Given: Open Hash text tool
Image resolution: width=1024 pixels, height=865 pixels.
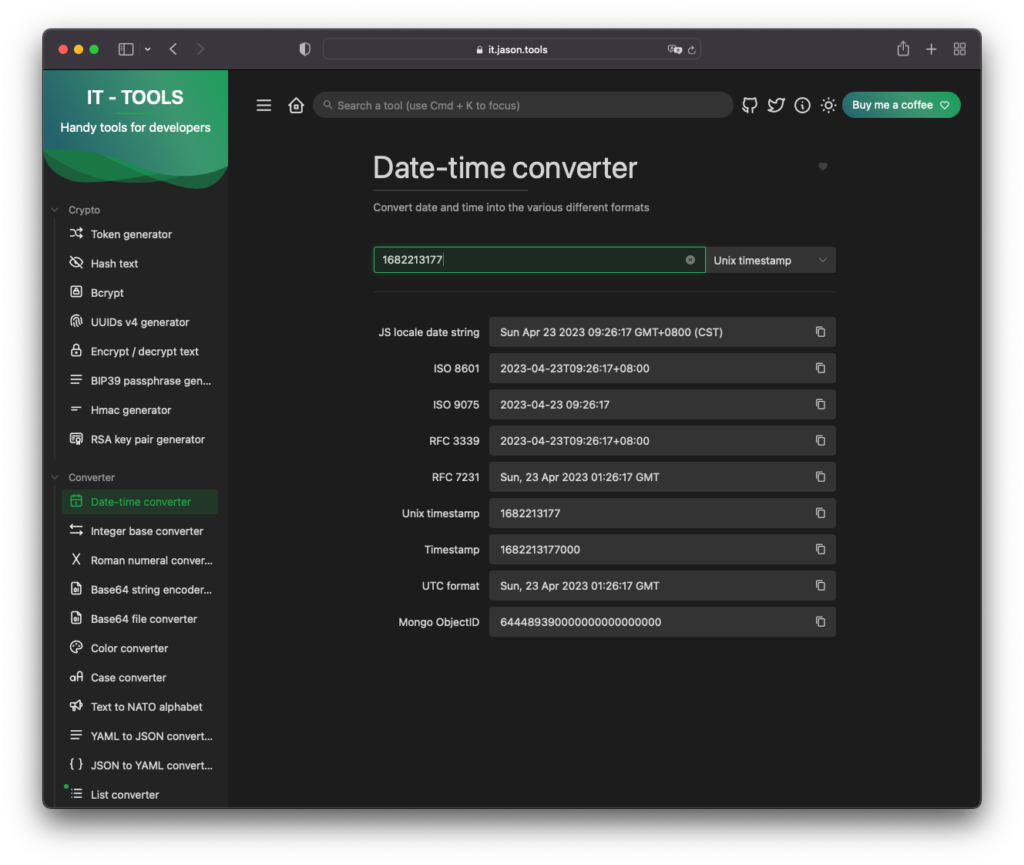Looking at the screenshot, I should tap(140, 264).
